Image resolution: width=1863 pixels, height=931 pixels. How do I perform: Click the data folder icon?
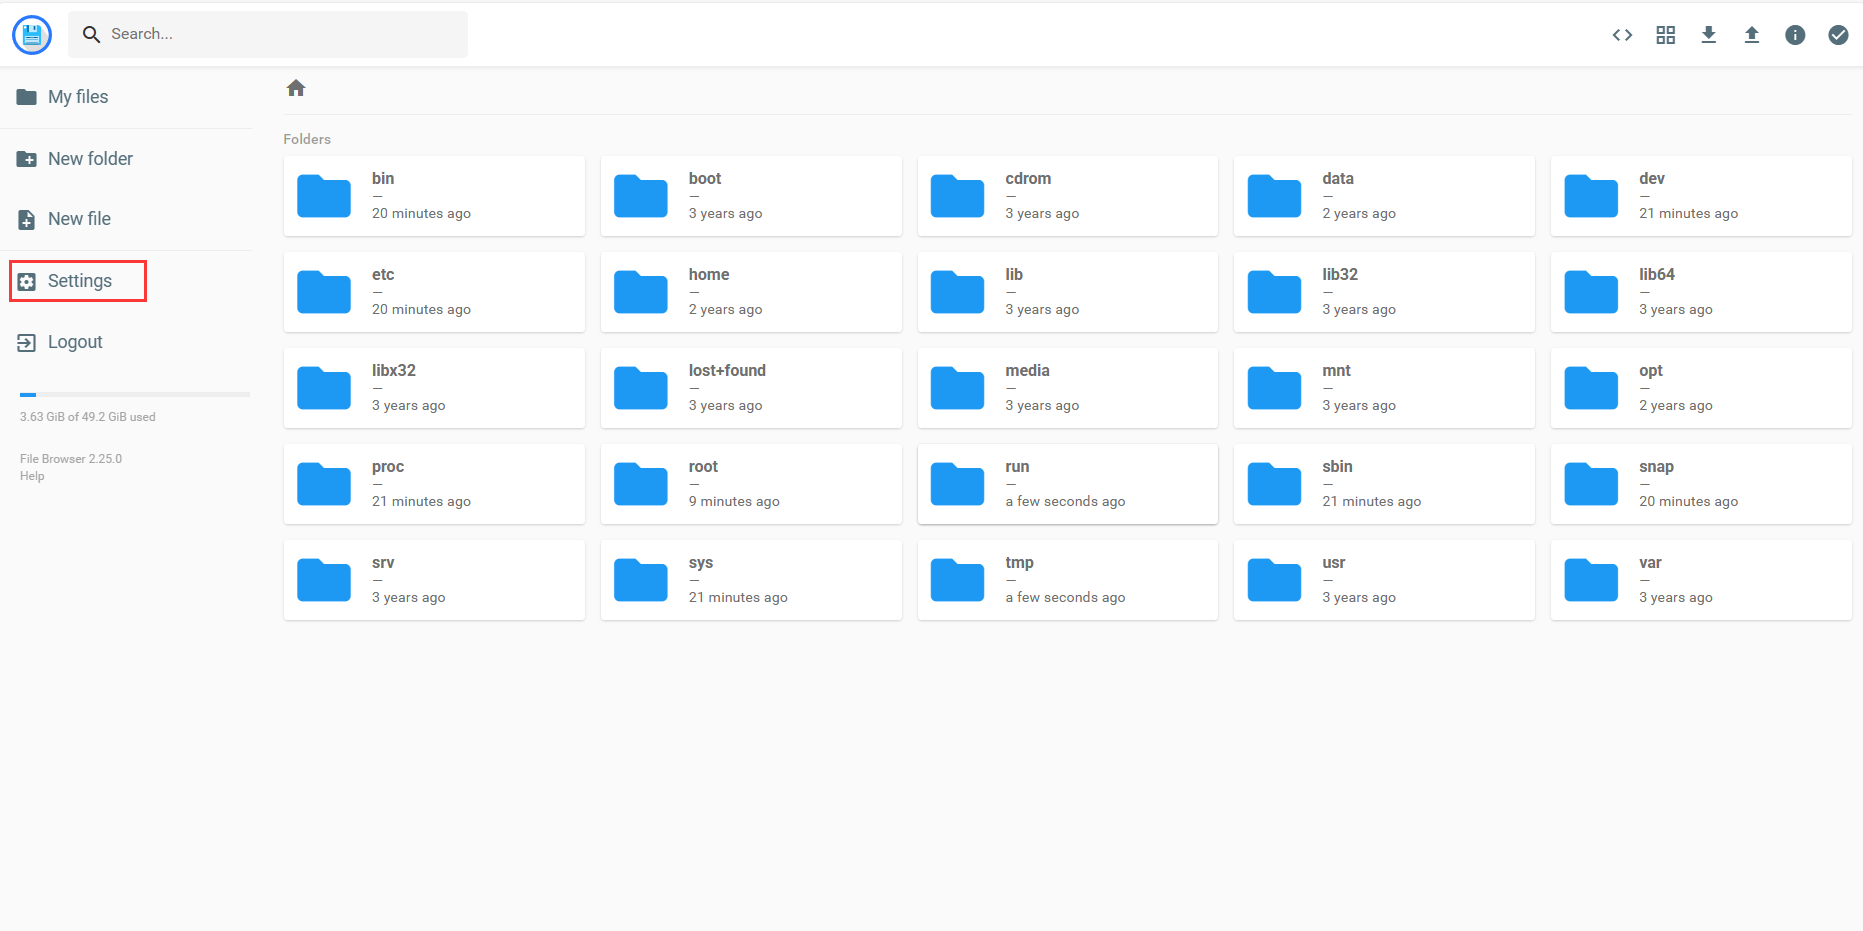point(1274,196)
